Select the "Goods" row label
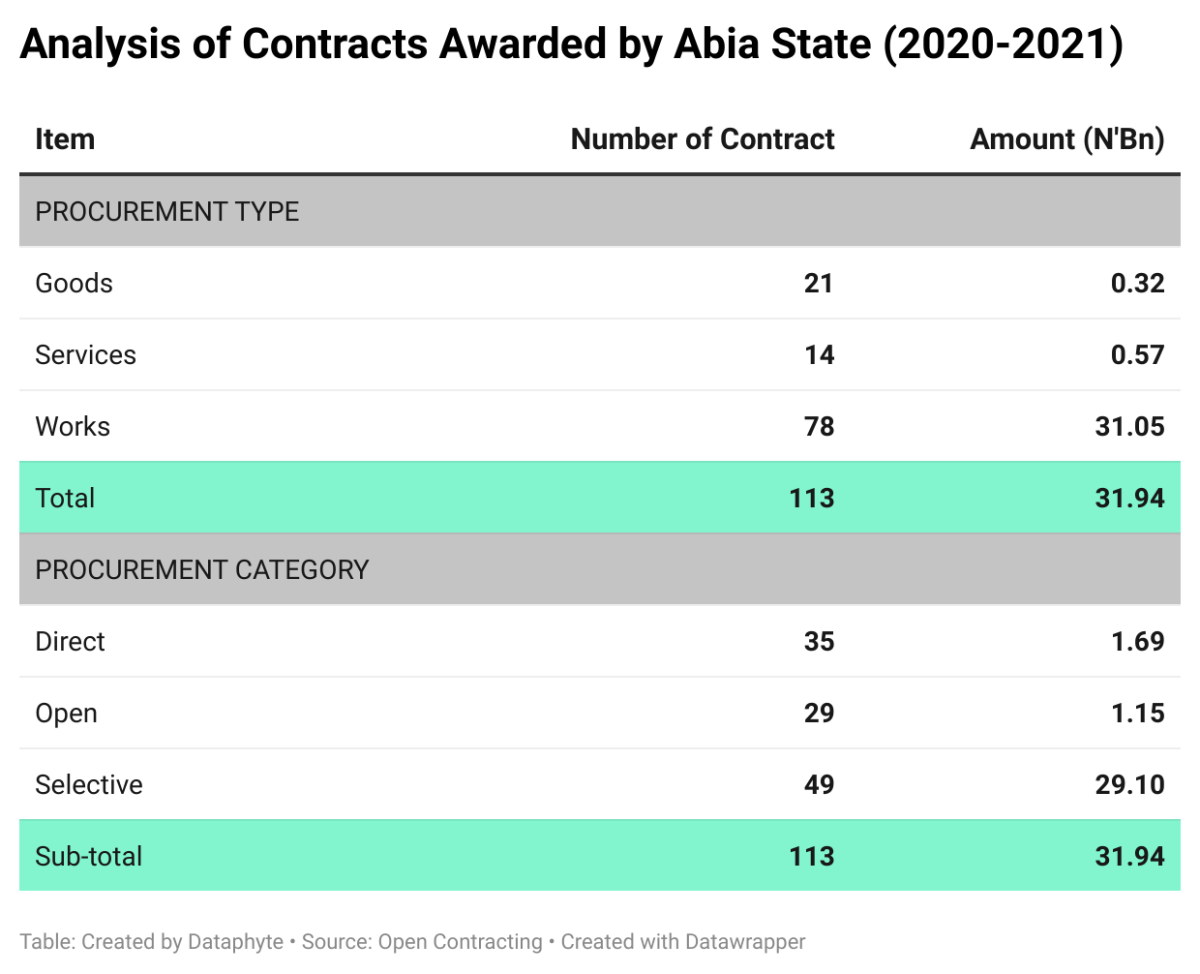 click(74, 284)
